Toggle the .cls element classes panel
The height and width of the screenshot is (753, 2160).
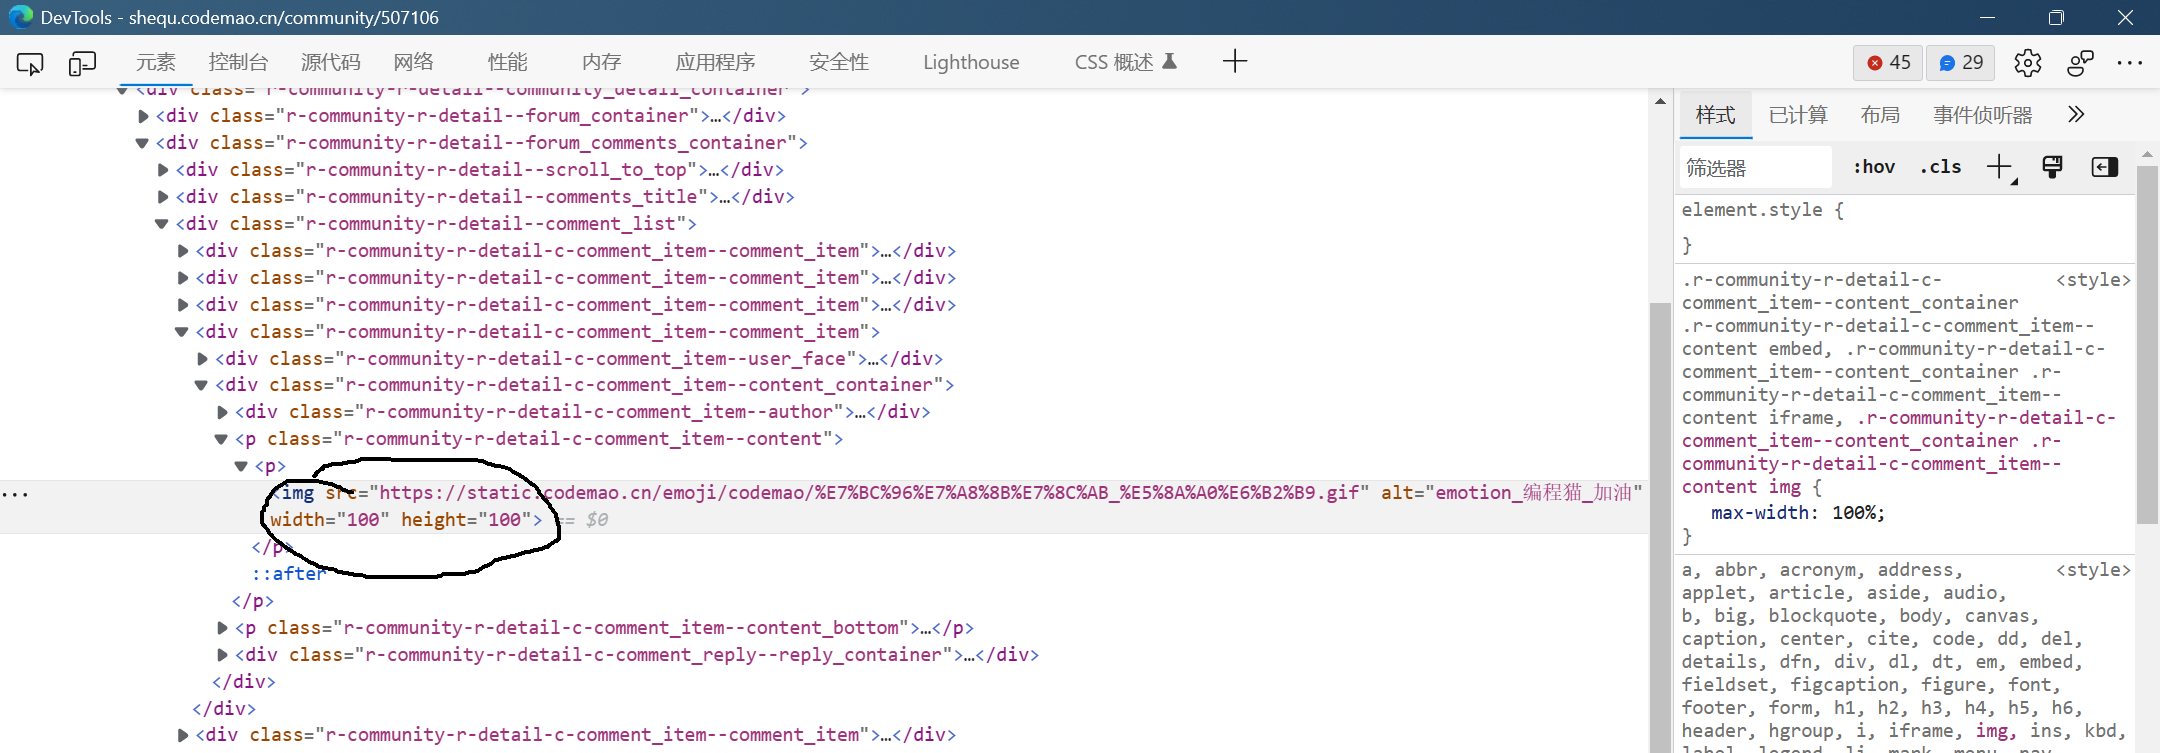click(x=1940, y=167)
